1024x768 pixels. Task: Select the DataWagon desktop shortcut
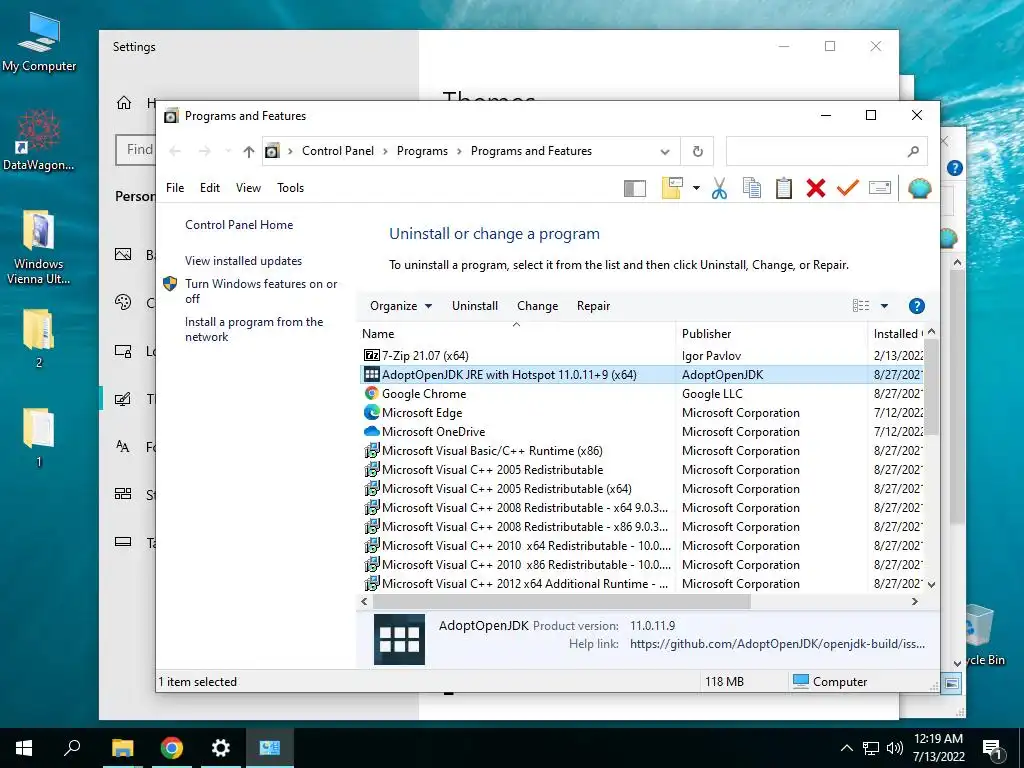[38, 140]
